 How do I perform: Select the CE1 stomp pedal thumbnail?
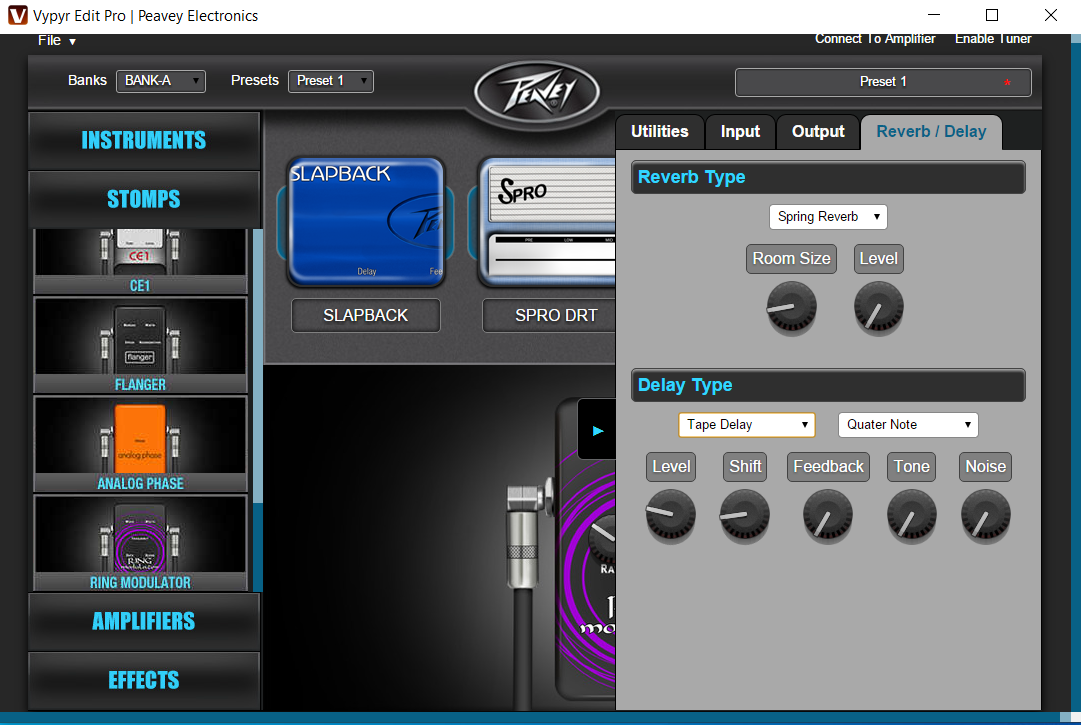coord(141,261)
